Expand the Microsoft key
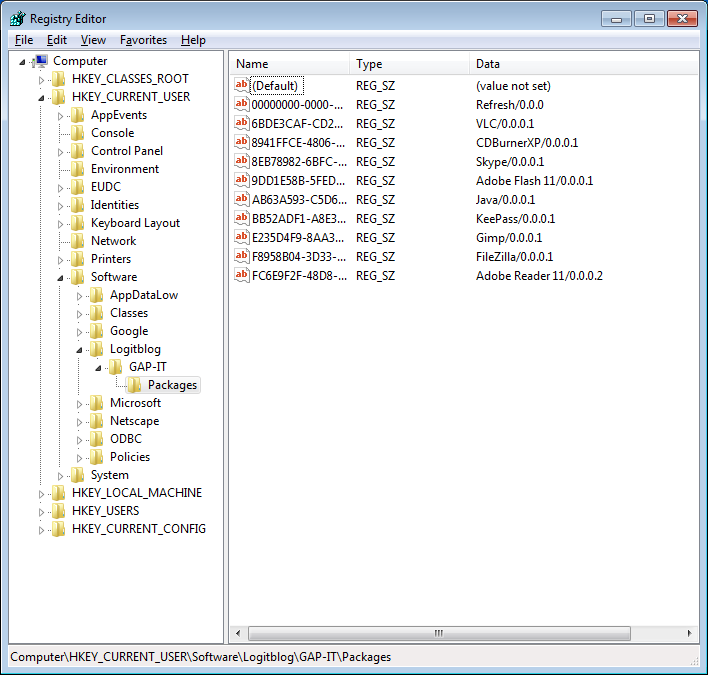The height and width of the screenshot is (675, 708). (79, 404)
